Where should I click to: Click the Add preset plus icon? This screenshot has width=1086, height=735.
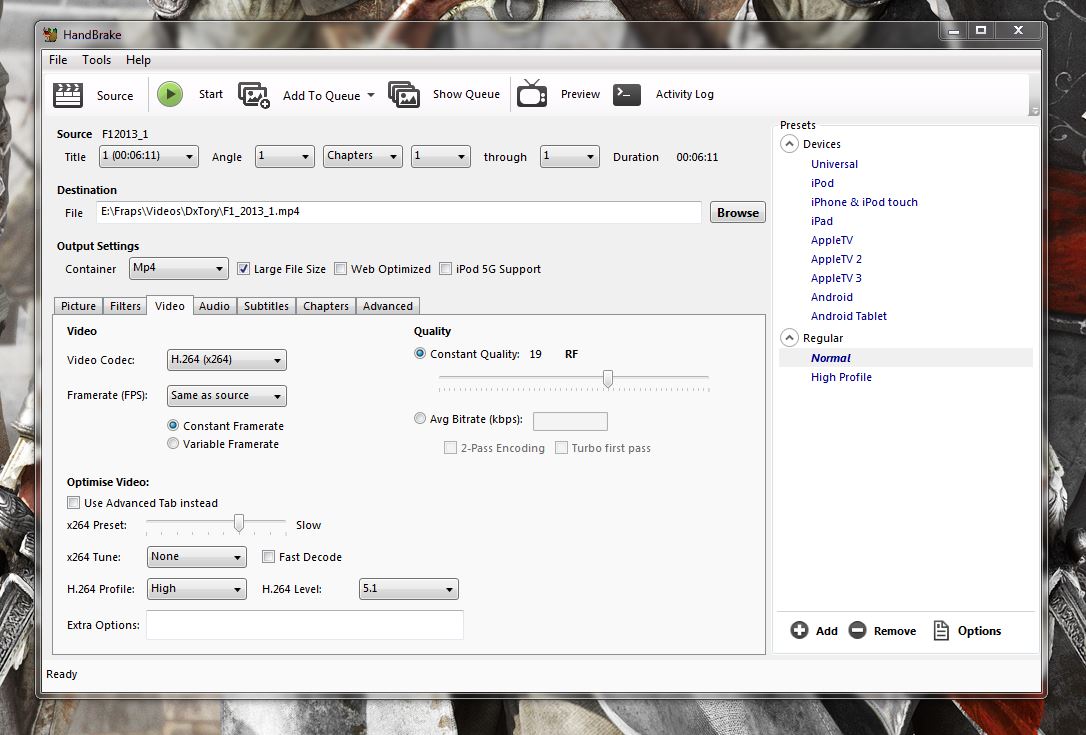coord(799,630)
